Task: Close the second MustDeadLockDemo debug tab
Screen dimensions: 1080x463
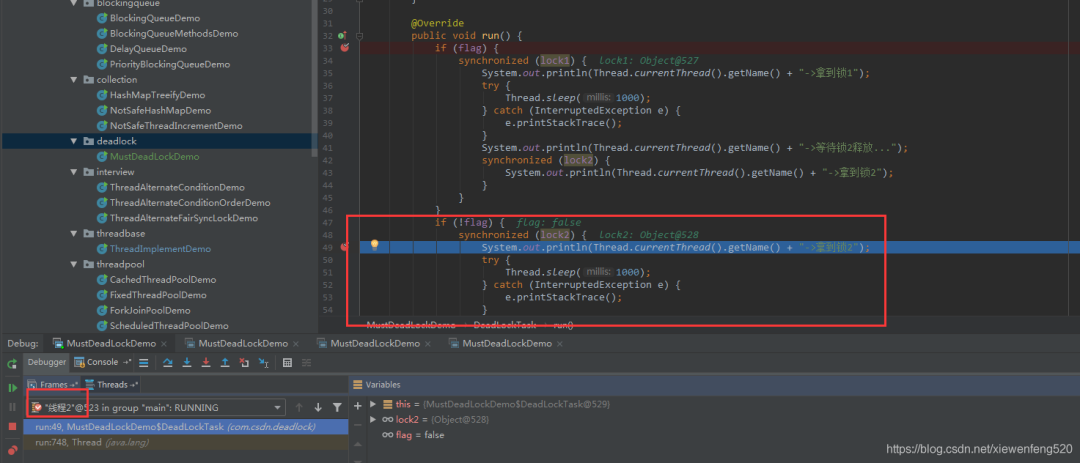Action: click(296, 344)
